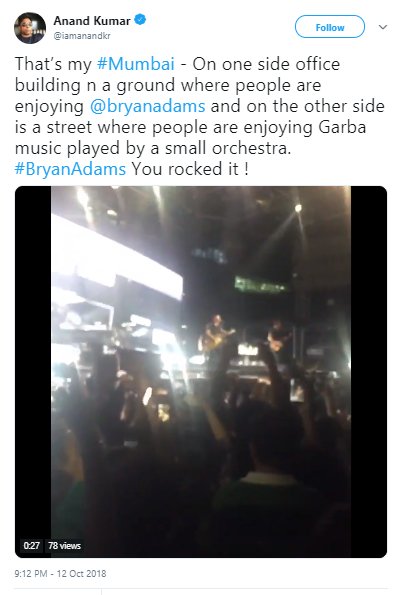Click the left guitarist in the video

[217, 336]
